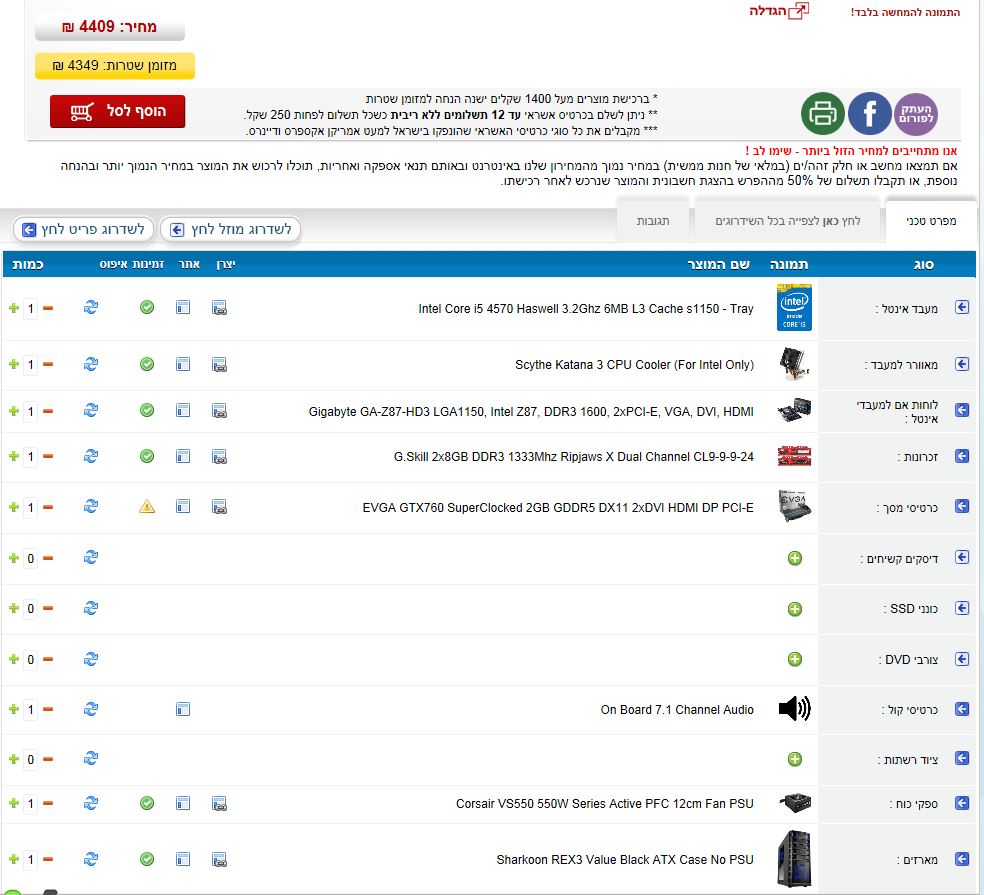Viewport: 984px width, 895px height.
Task: Switch to the תגובות tab
Action: (x=653, y=220)
